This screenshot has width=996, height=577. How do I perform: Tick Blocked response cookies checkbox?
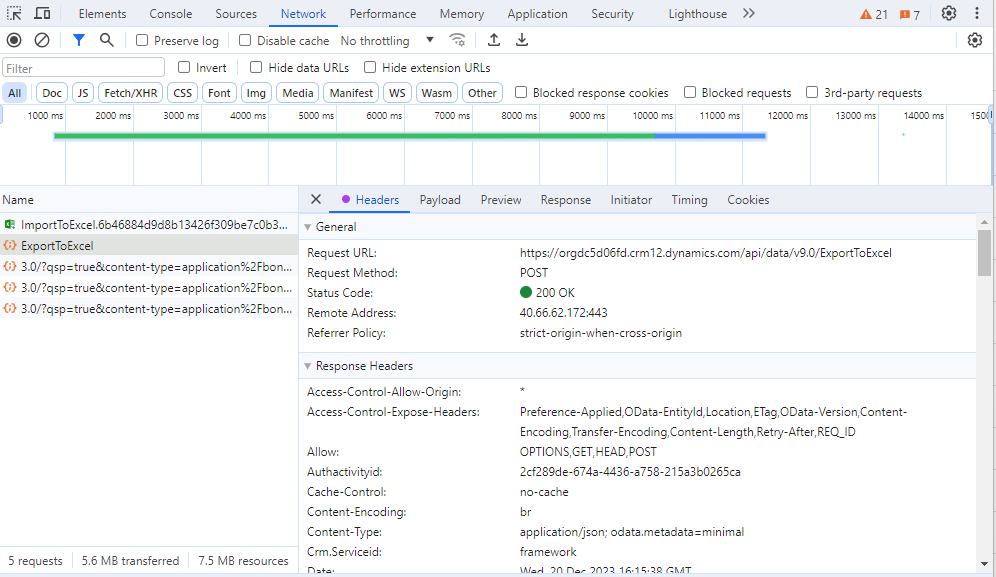coord(521,93)
